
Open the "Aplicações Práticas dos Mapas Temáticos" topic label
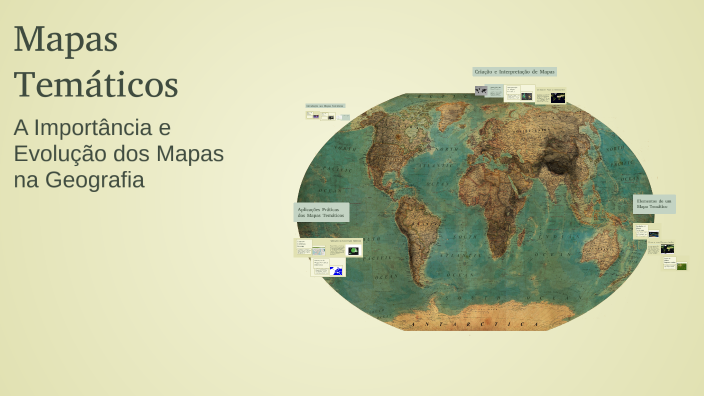pyautogui.click(x=321, y=212)
